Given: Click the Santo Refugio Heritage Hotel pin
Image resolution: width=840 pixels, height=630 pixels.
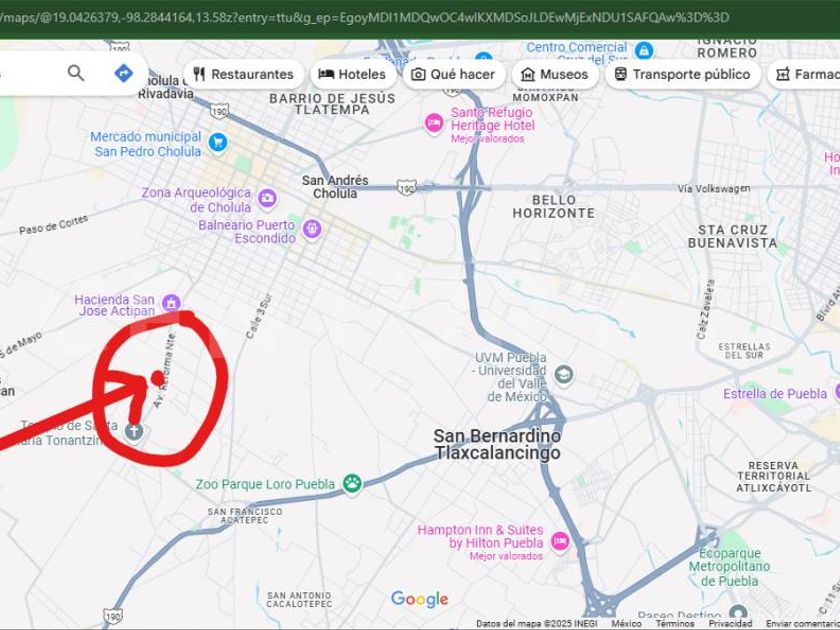Looking at the screenshot, I should [x=433, y=124].
